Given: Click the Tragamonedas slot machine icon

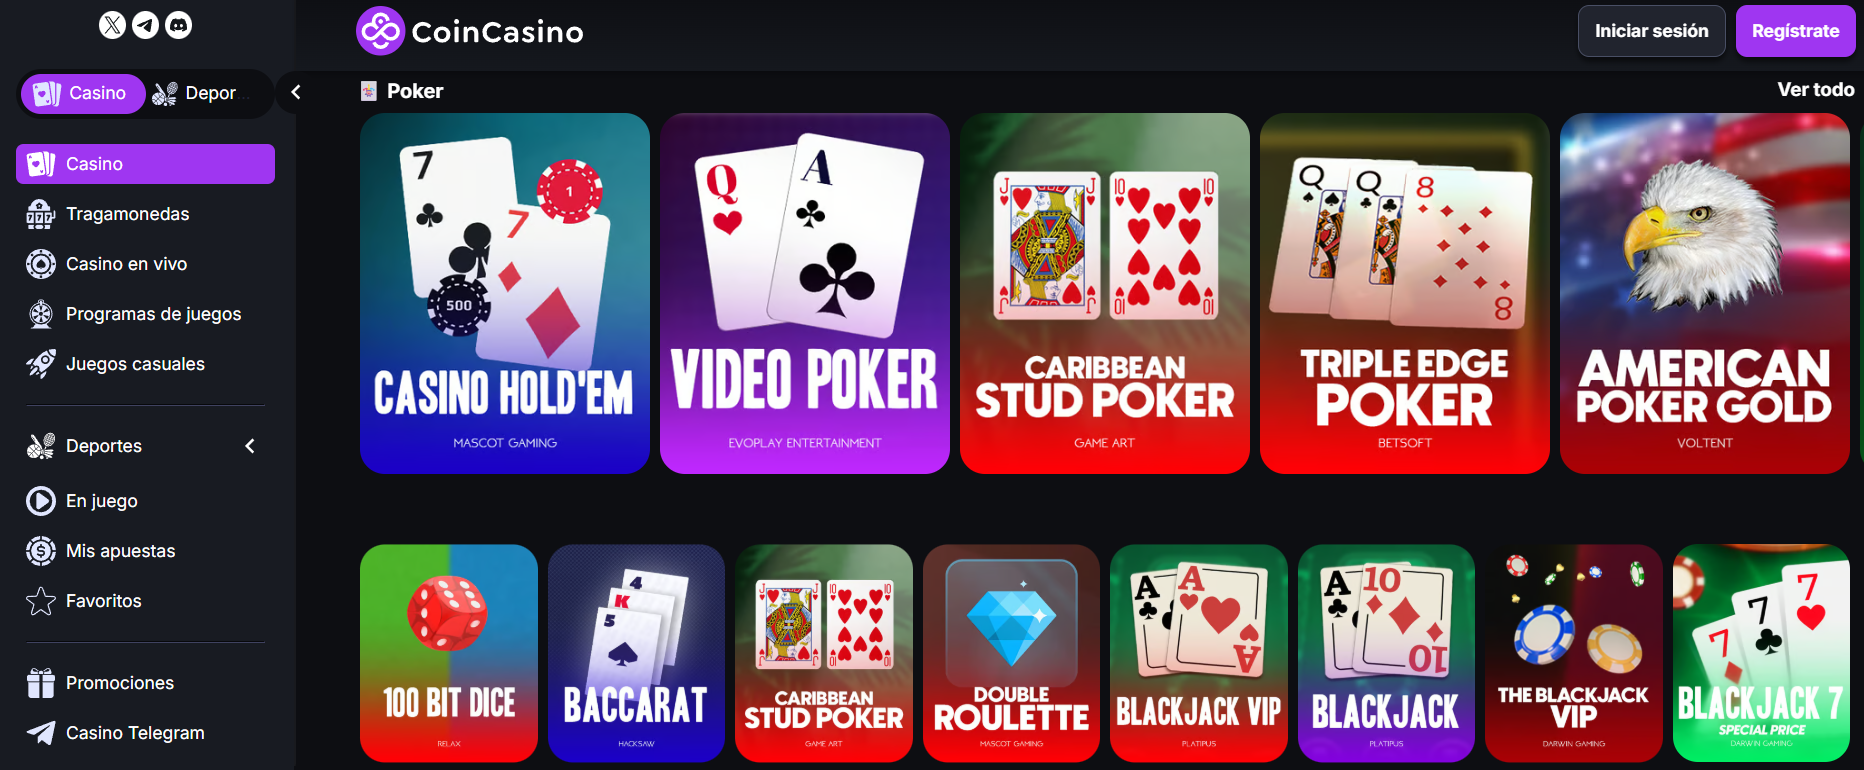Looking at the screenshot, I should tap(41, 214).
